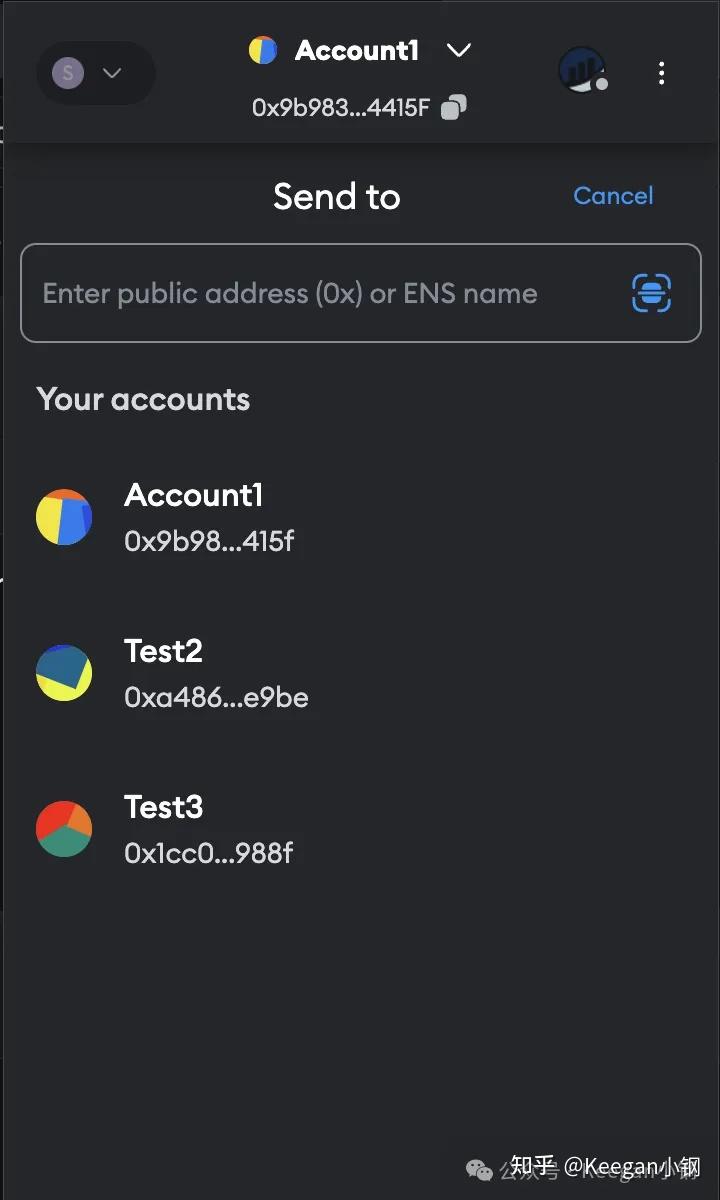Click the Test2 account avatar
This screenshot has width=720, height=1200.
[x=64, y=673]
